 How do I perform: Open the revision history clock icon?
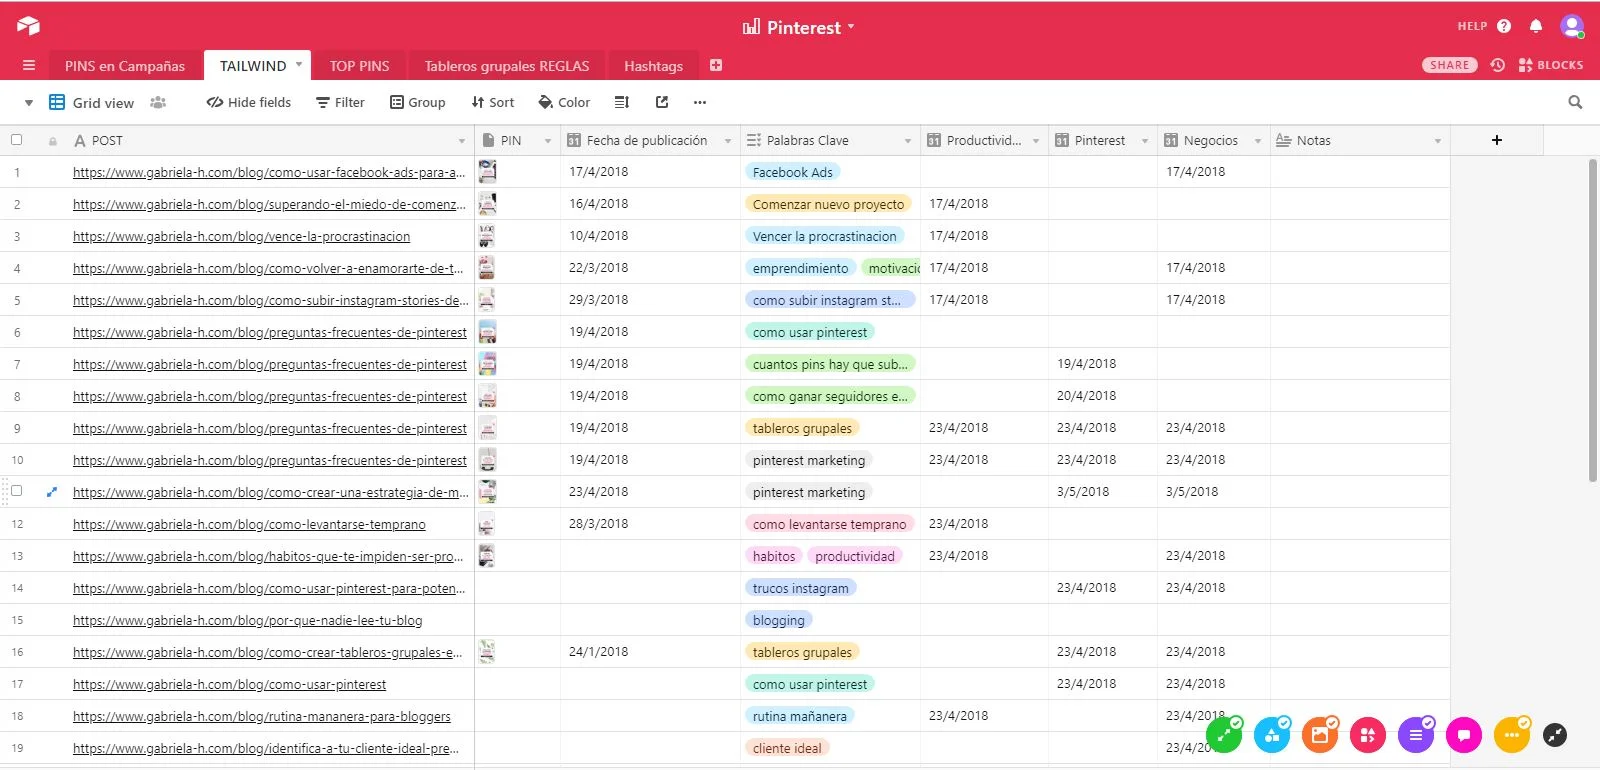1497,65
